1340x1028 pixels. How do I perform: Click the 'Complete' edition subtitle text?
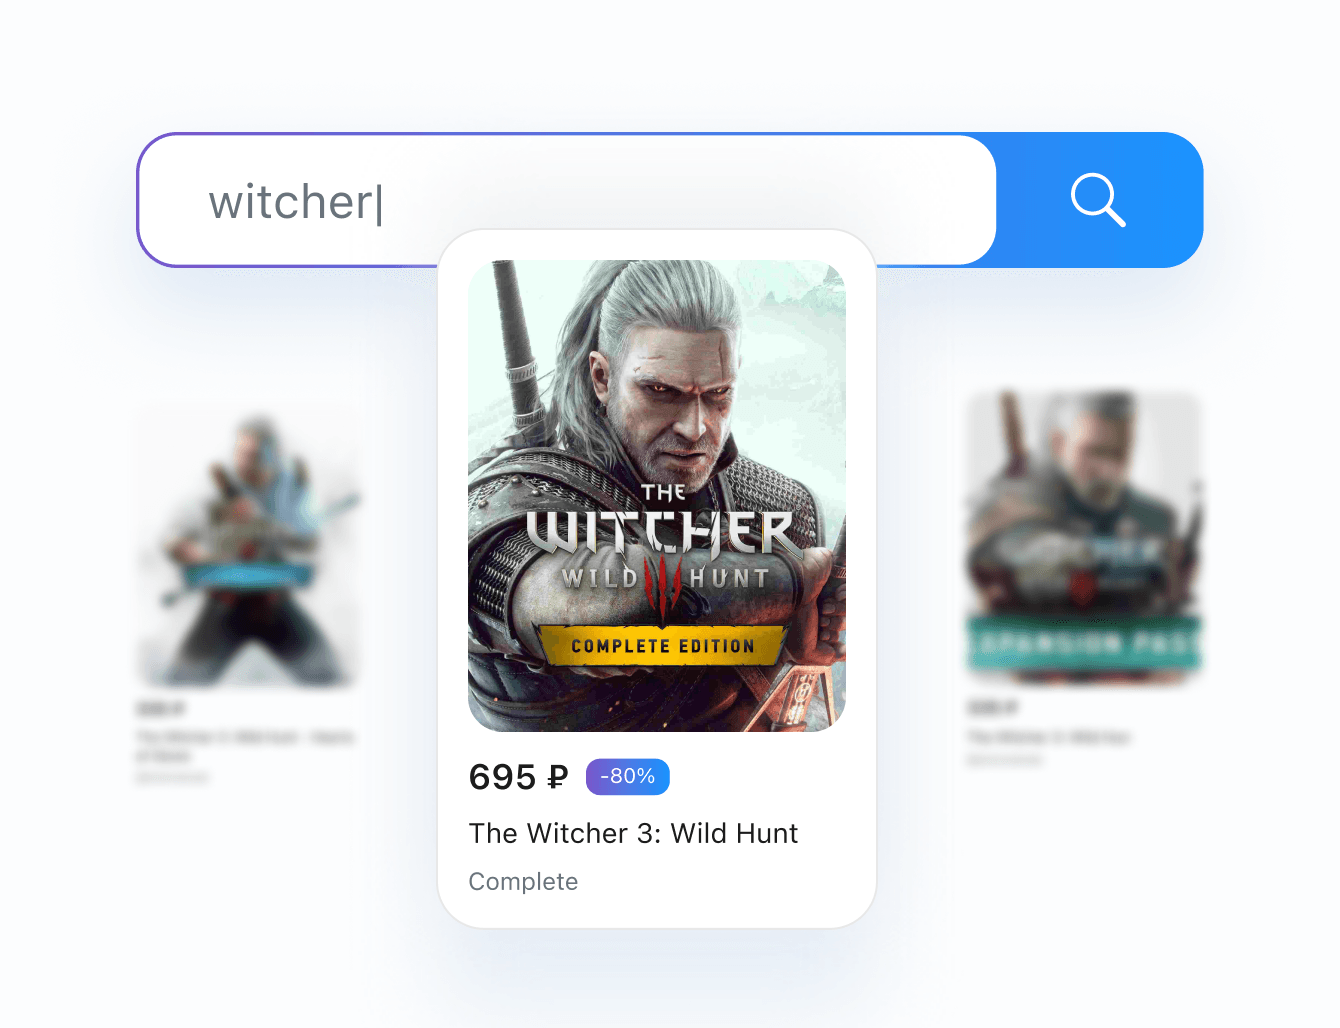[x=523, y=881]
